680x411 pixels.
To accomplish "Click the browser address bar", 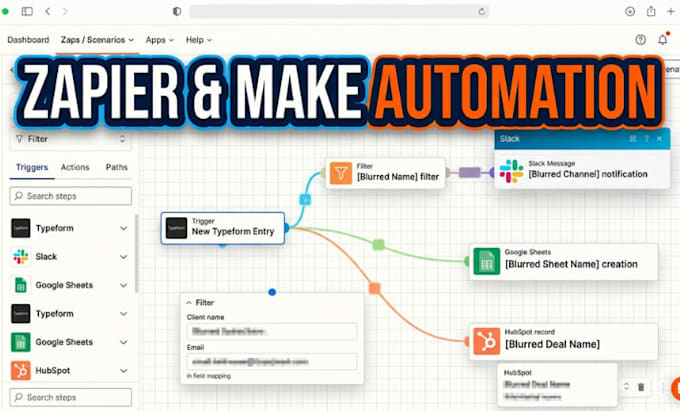I will (x=339, y=11).
